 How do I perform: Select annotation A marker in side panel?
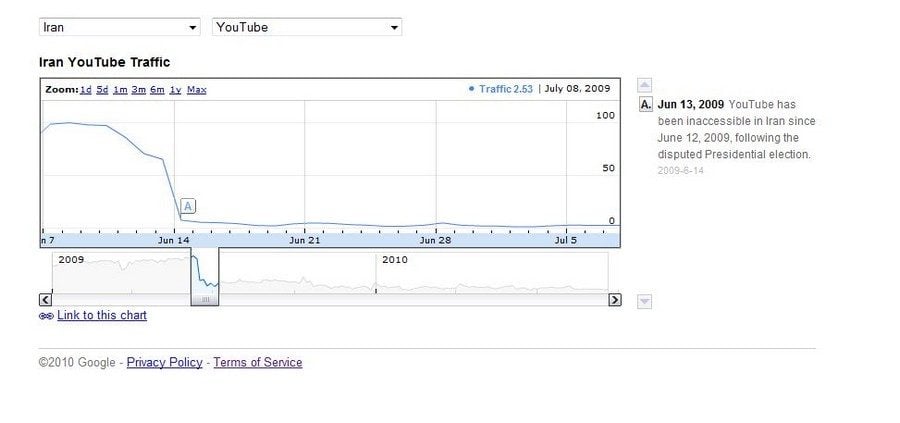tap(645, 105)
